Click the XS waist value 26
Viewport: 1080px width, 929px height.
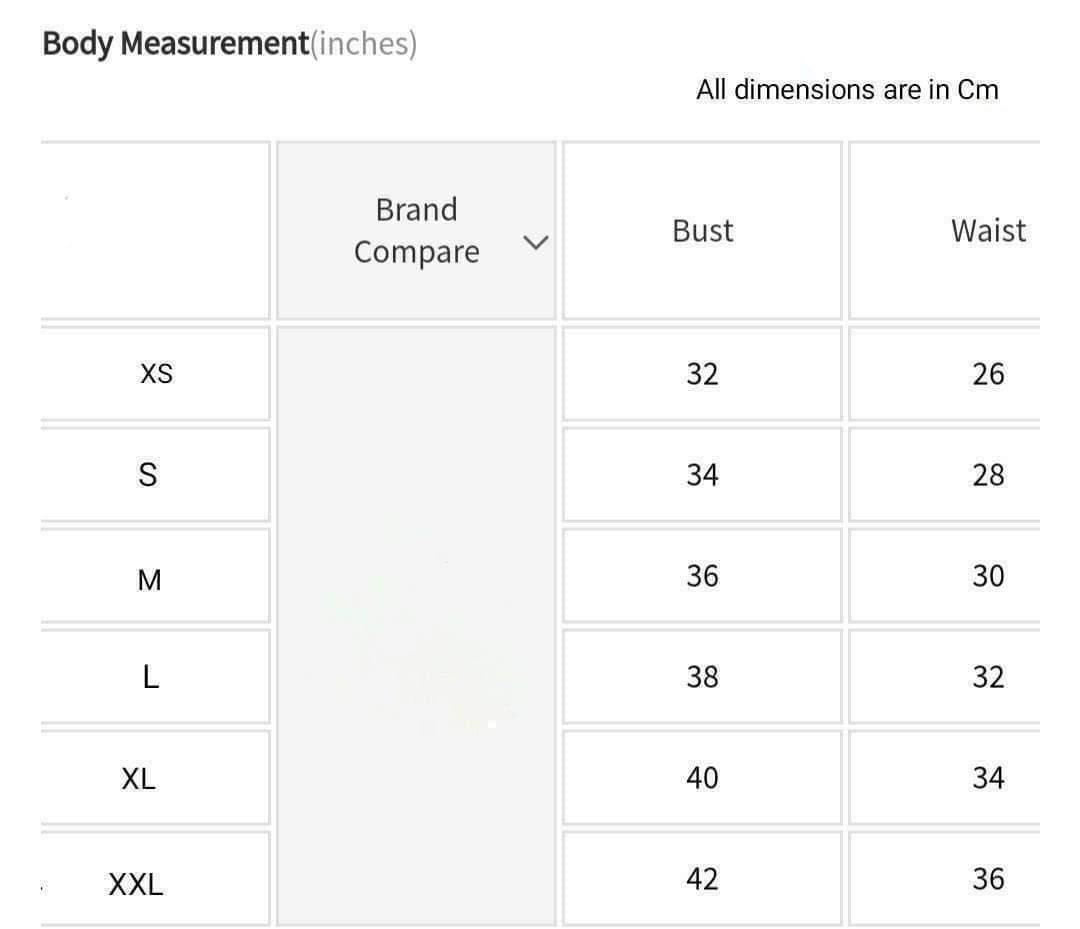point(988,374)
